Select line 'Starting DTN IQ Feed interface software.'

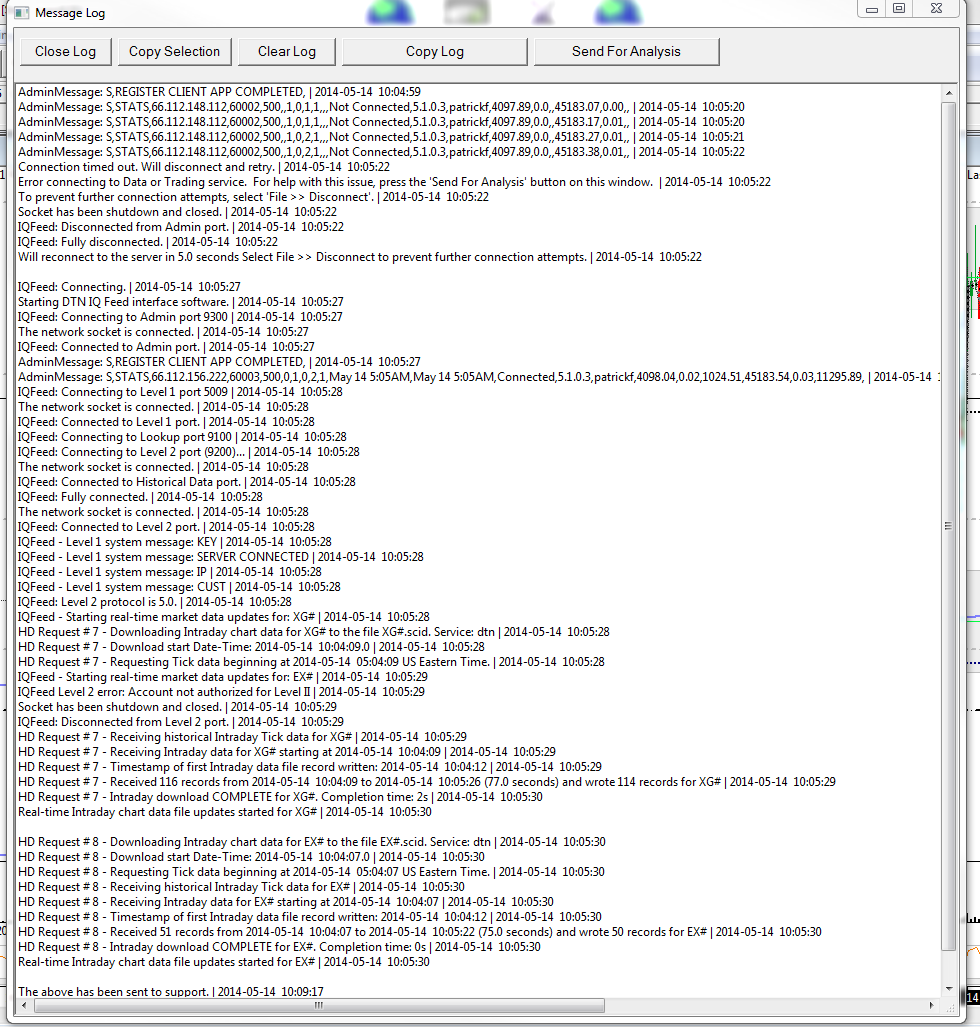pos(181,302)
